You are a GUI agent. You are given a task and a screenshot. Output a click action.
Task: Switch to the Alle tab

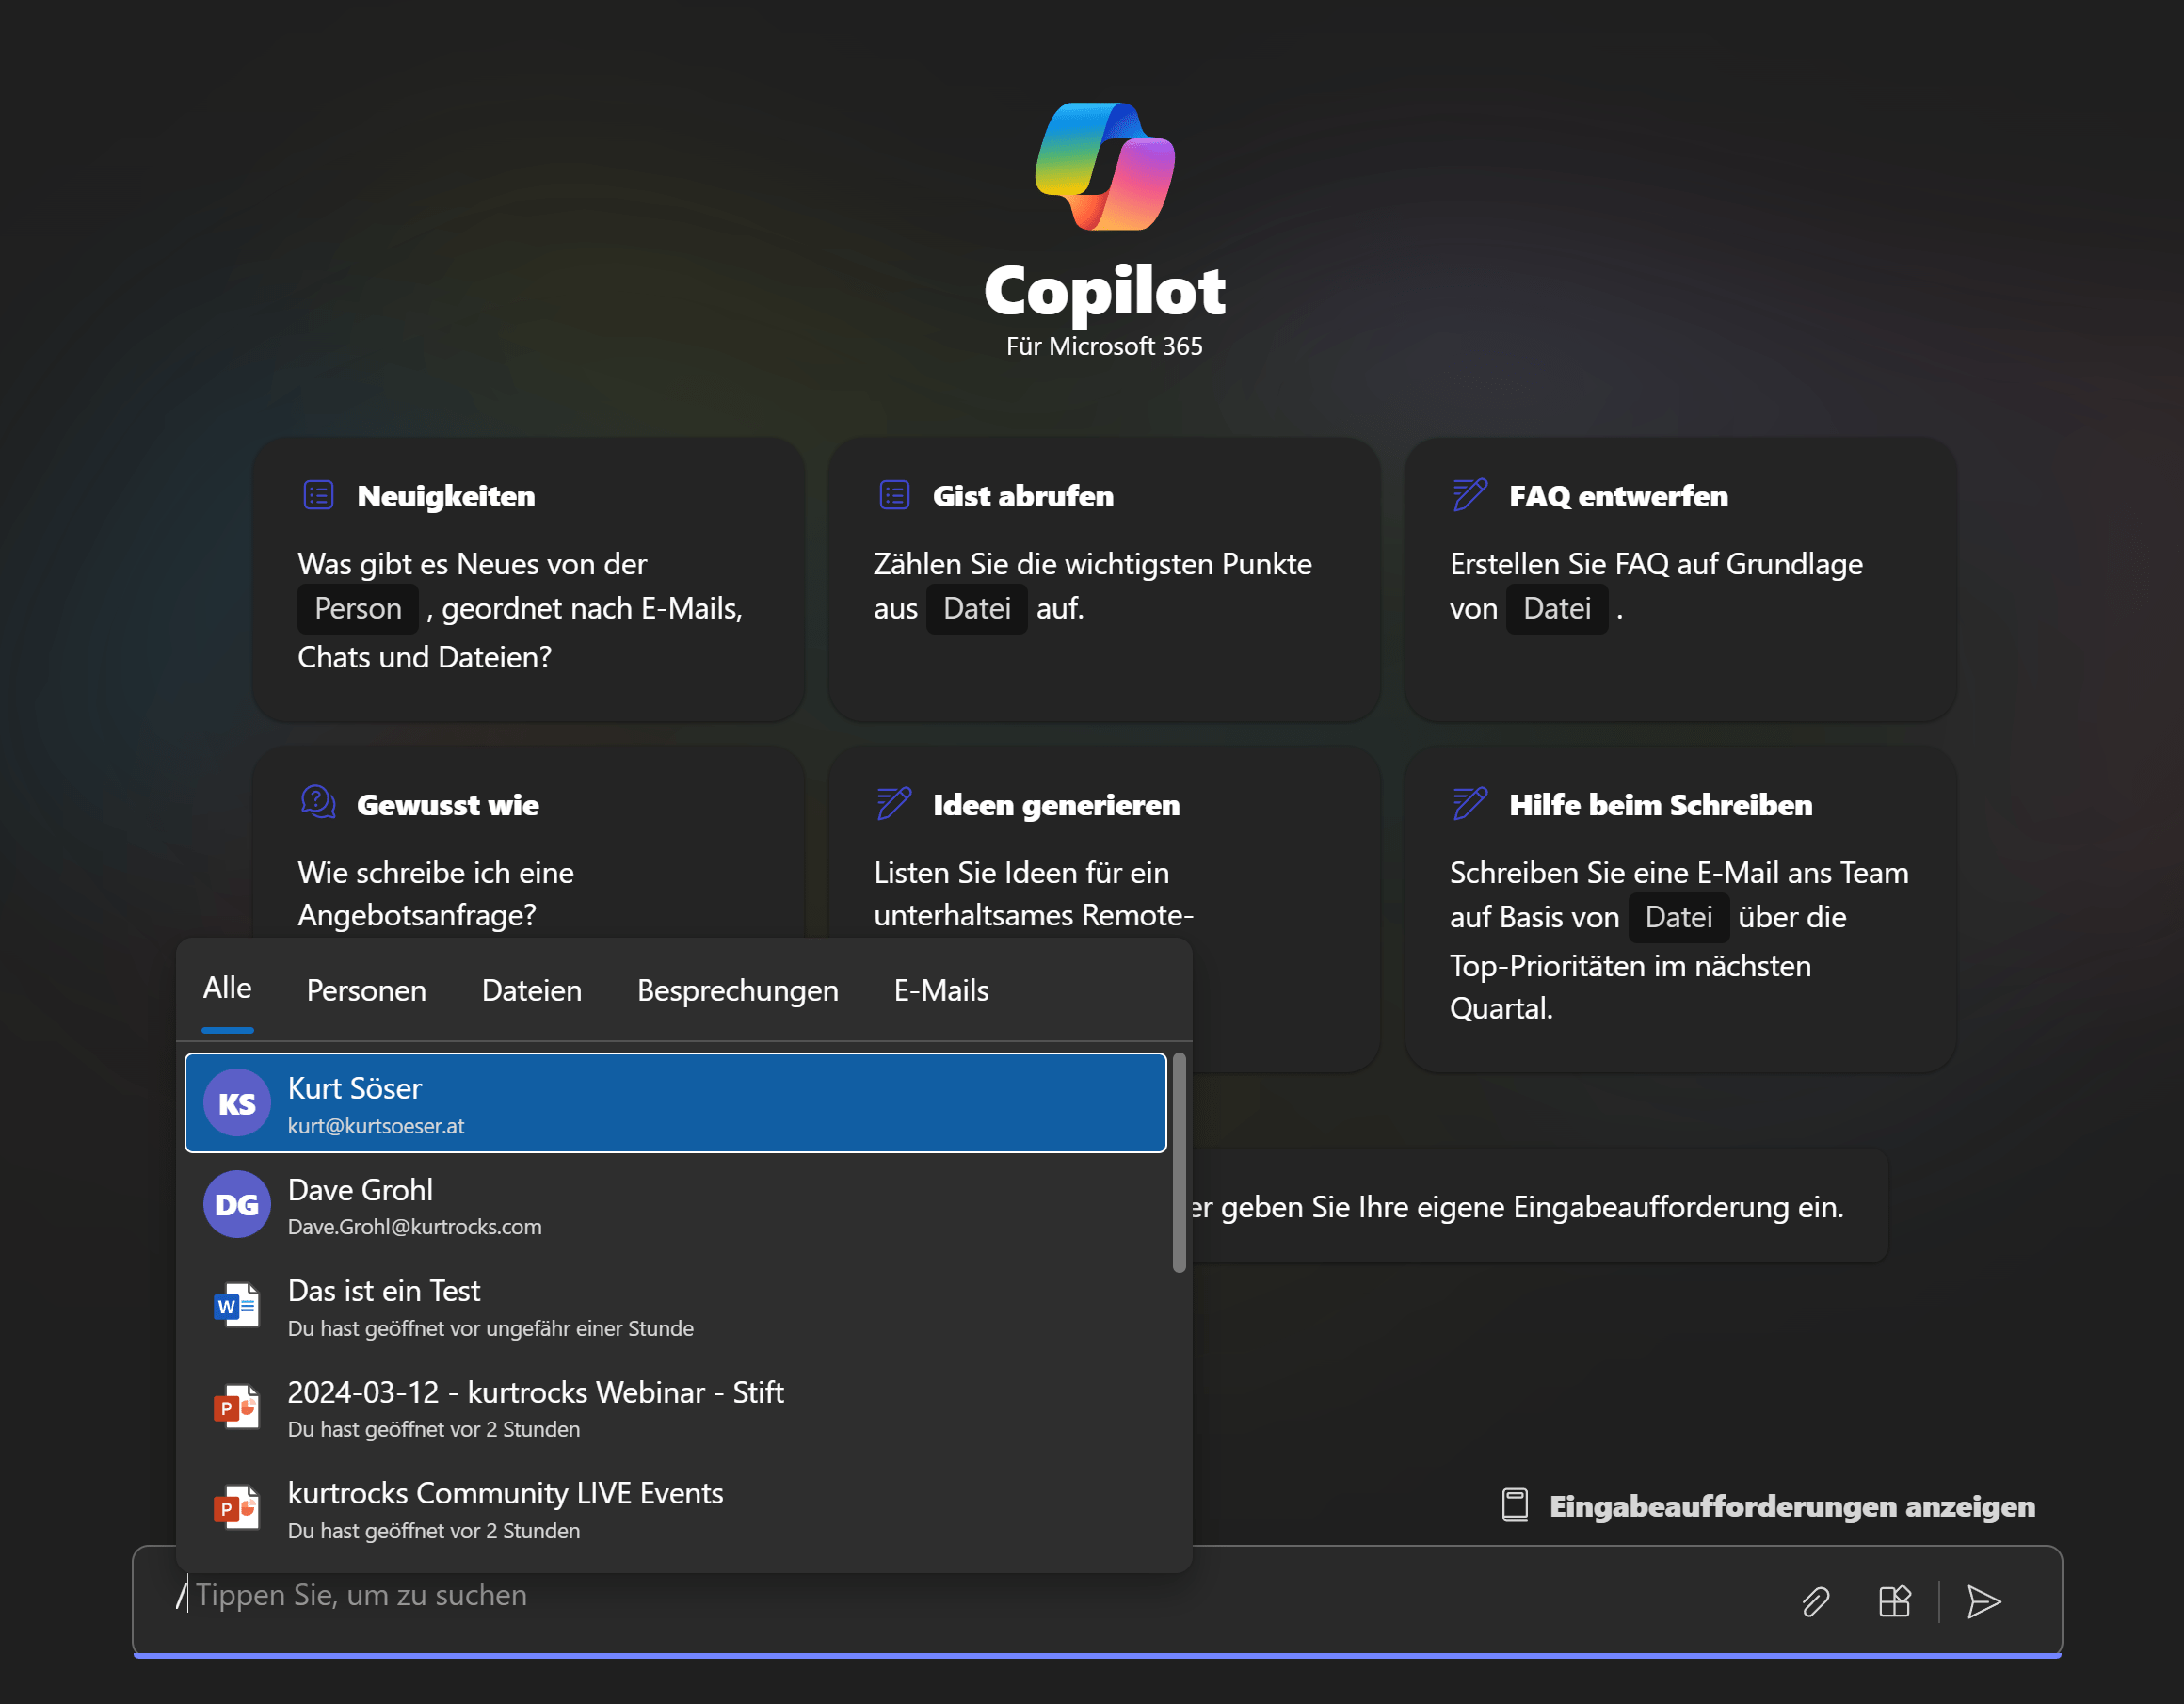pos(227,988)
